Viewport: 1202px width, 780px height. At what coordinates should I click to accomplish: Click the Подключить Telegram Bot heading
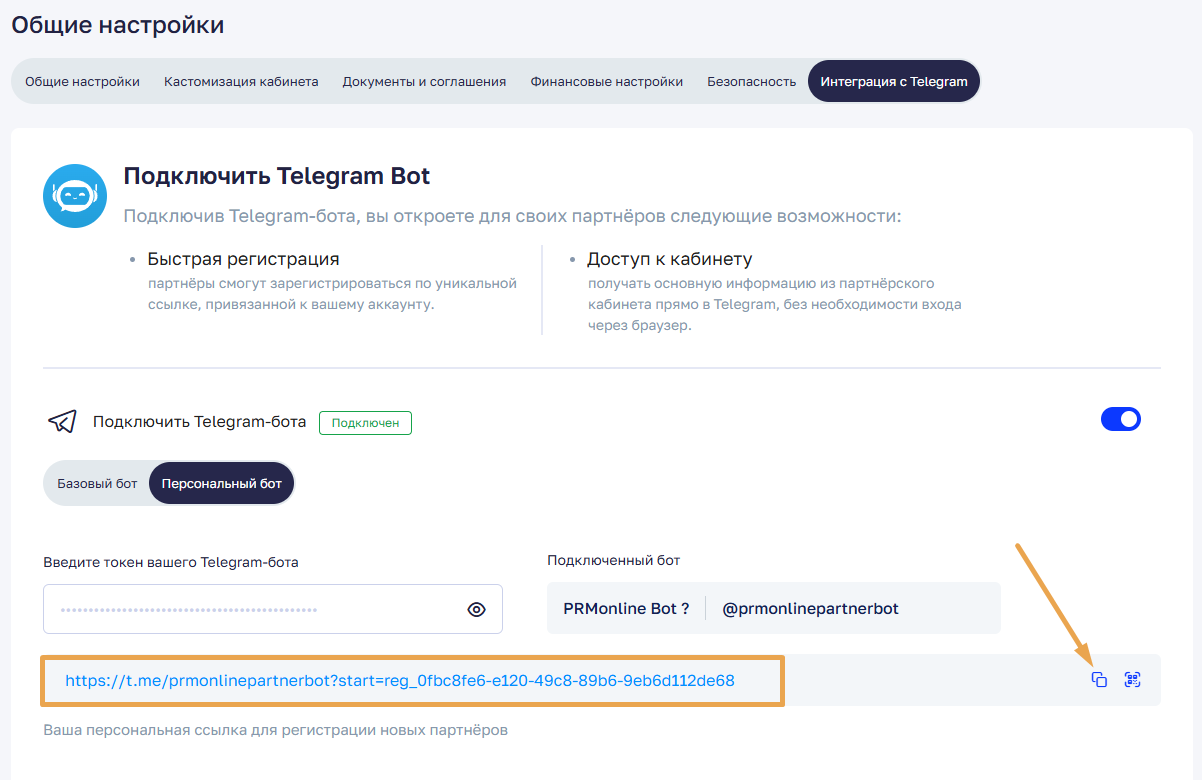pos(276,177)
